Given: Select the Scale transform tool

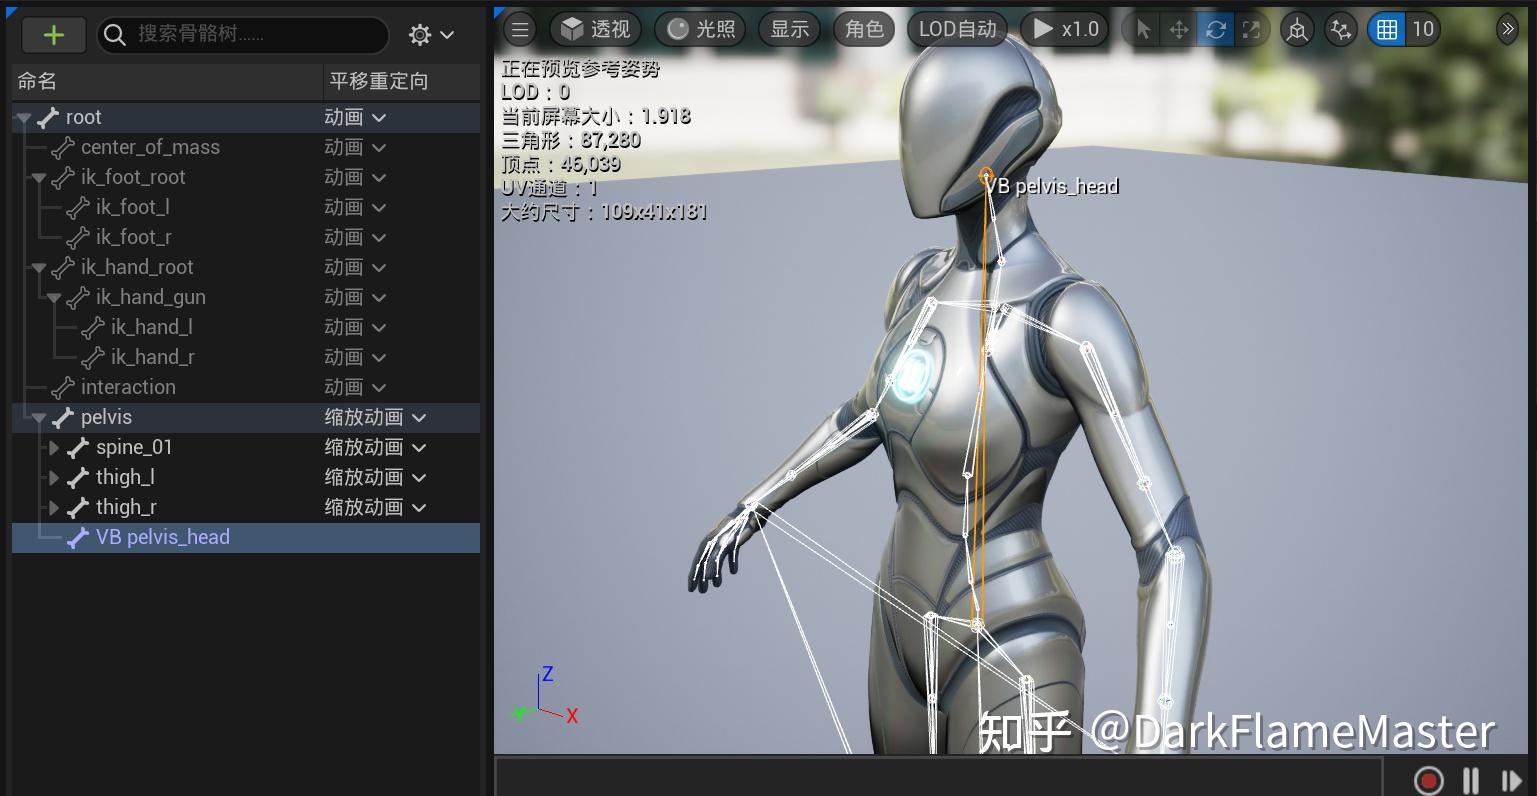Looking at the screenshot, I should pyautogui.click(x=1251, y=29).
